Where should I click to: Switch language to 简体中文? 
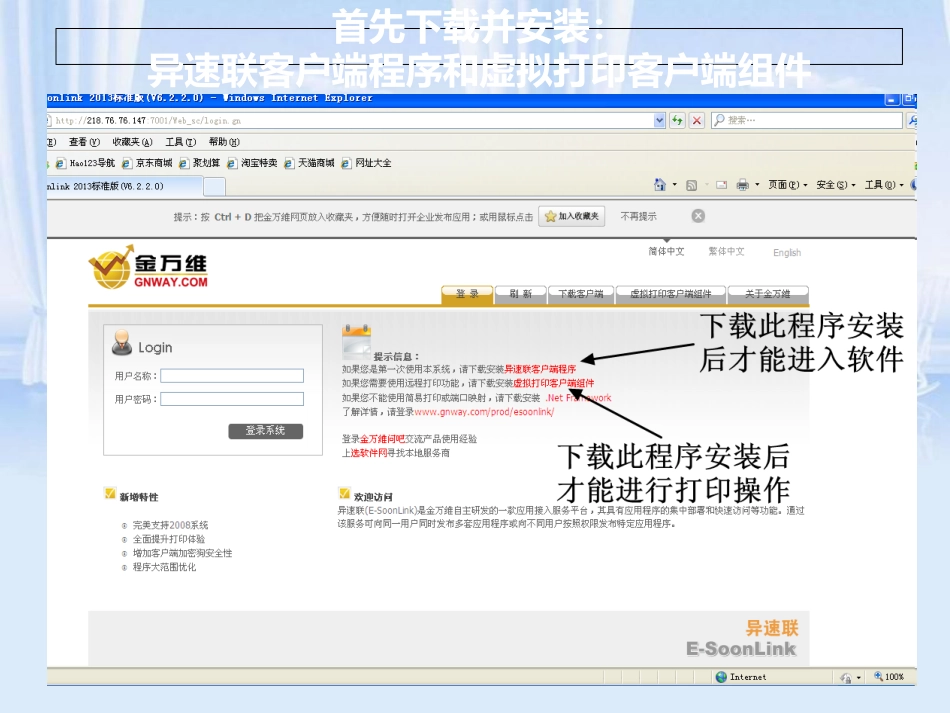666,251
